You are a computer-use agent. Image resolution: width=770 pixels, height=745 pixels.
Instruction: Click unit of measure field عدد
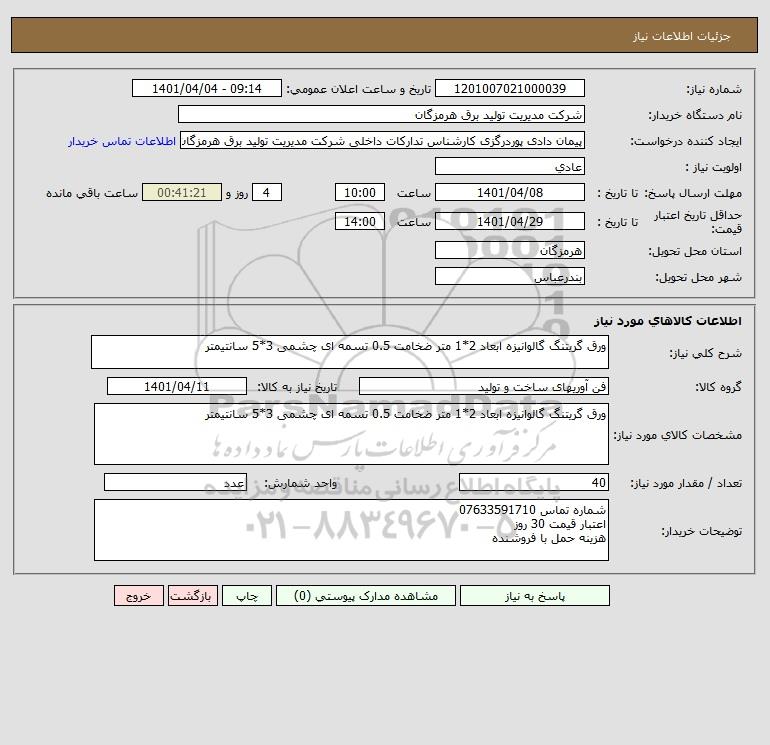pyautogui.click(x=175, y=482)
